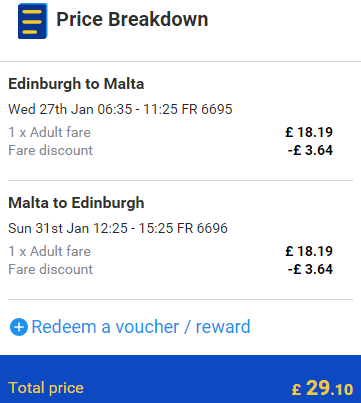Click return £ 18.19 fare amount
This screenshot has height=403, width=361.
tap(309, 251)
